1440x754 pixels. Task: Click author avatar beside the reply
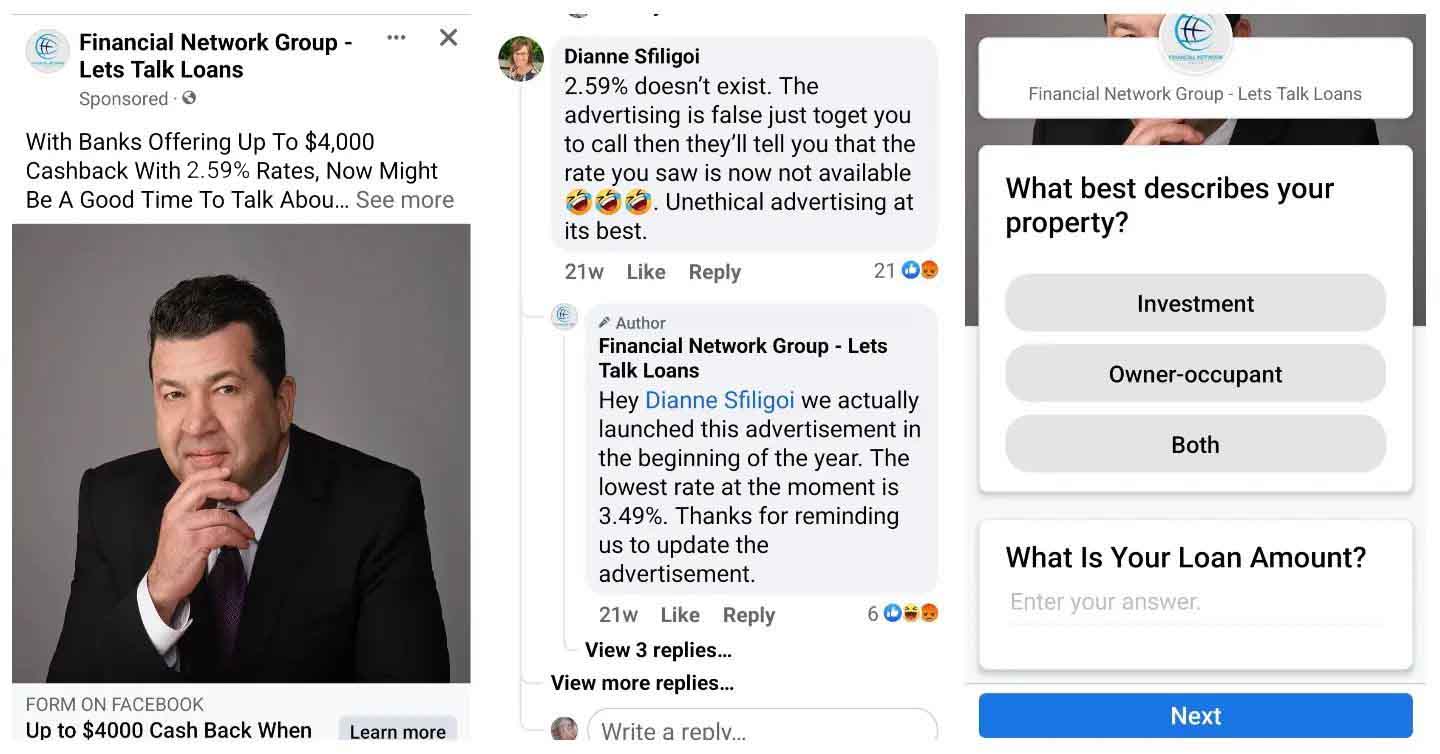pyautogui.click(x=565, y=317)
